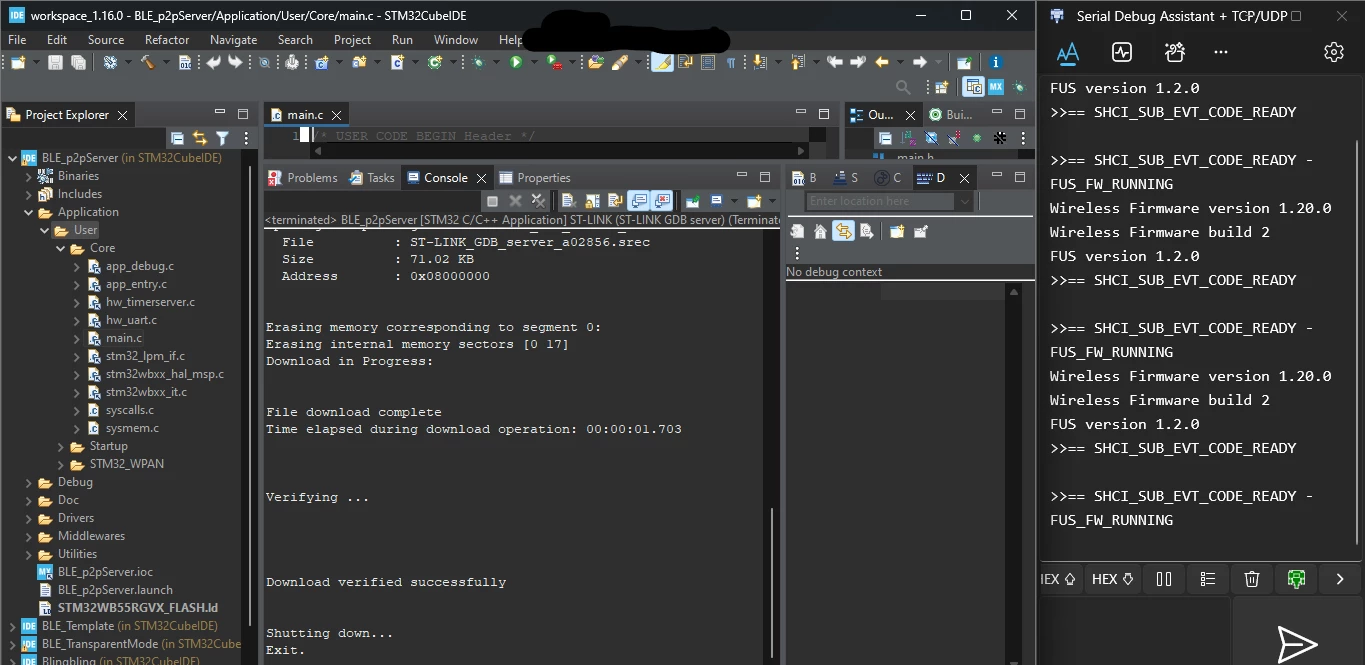Click the toolbar search magnifier icon

click(903, 87)
